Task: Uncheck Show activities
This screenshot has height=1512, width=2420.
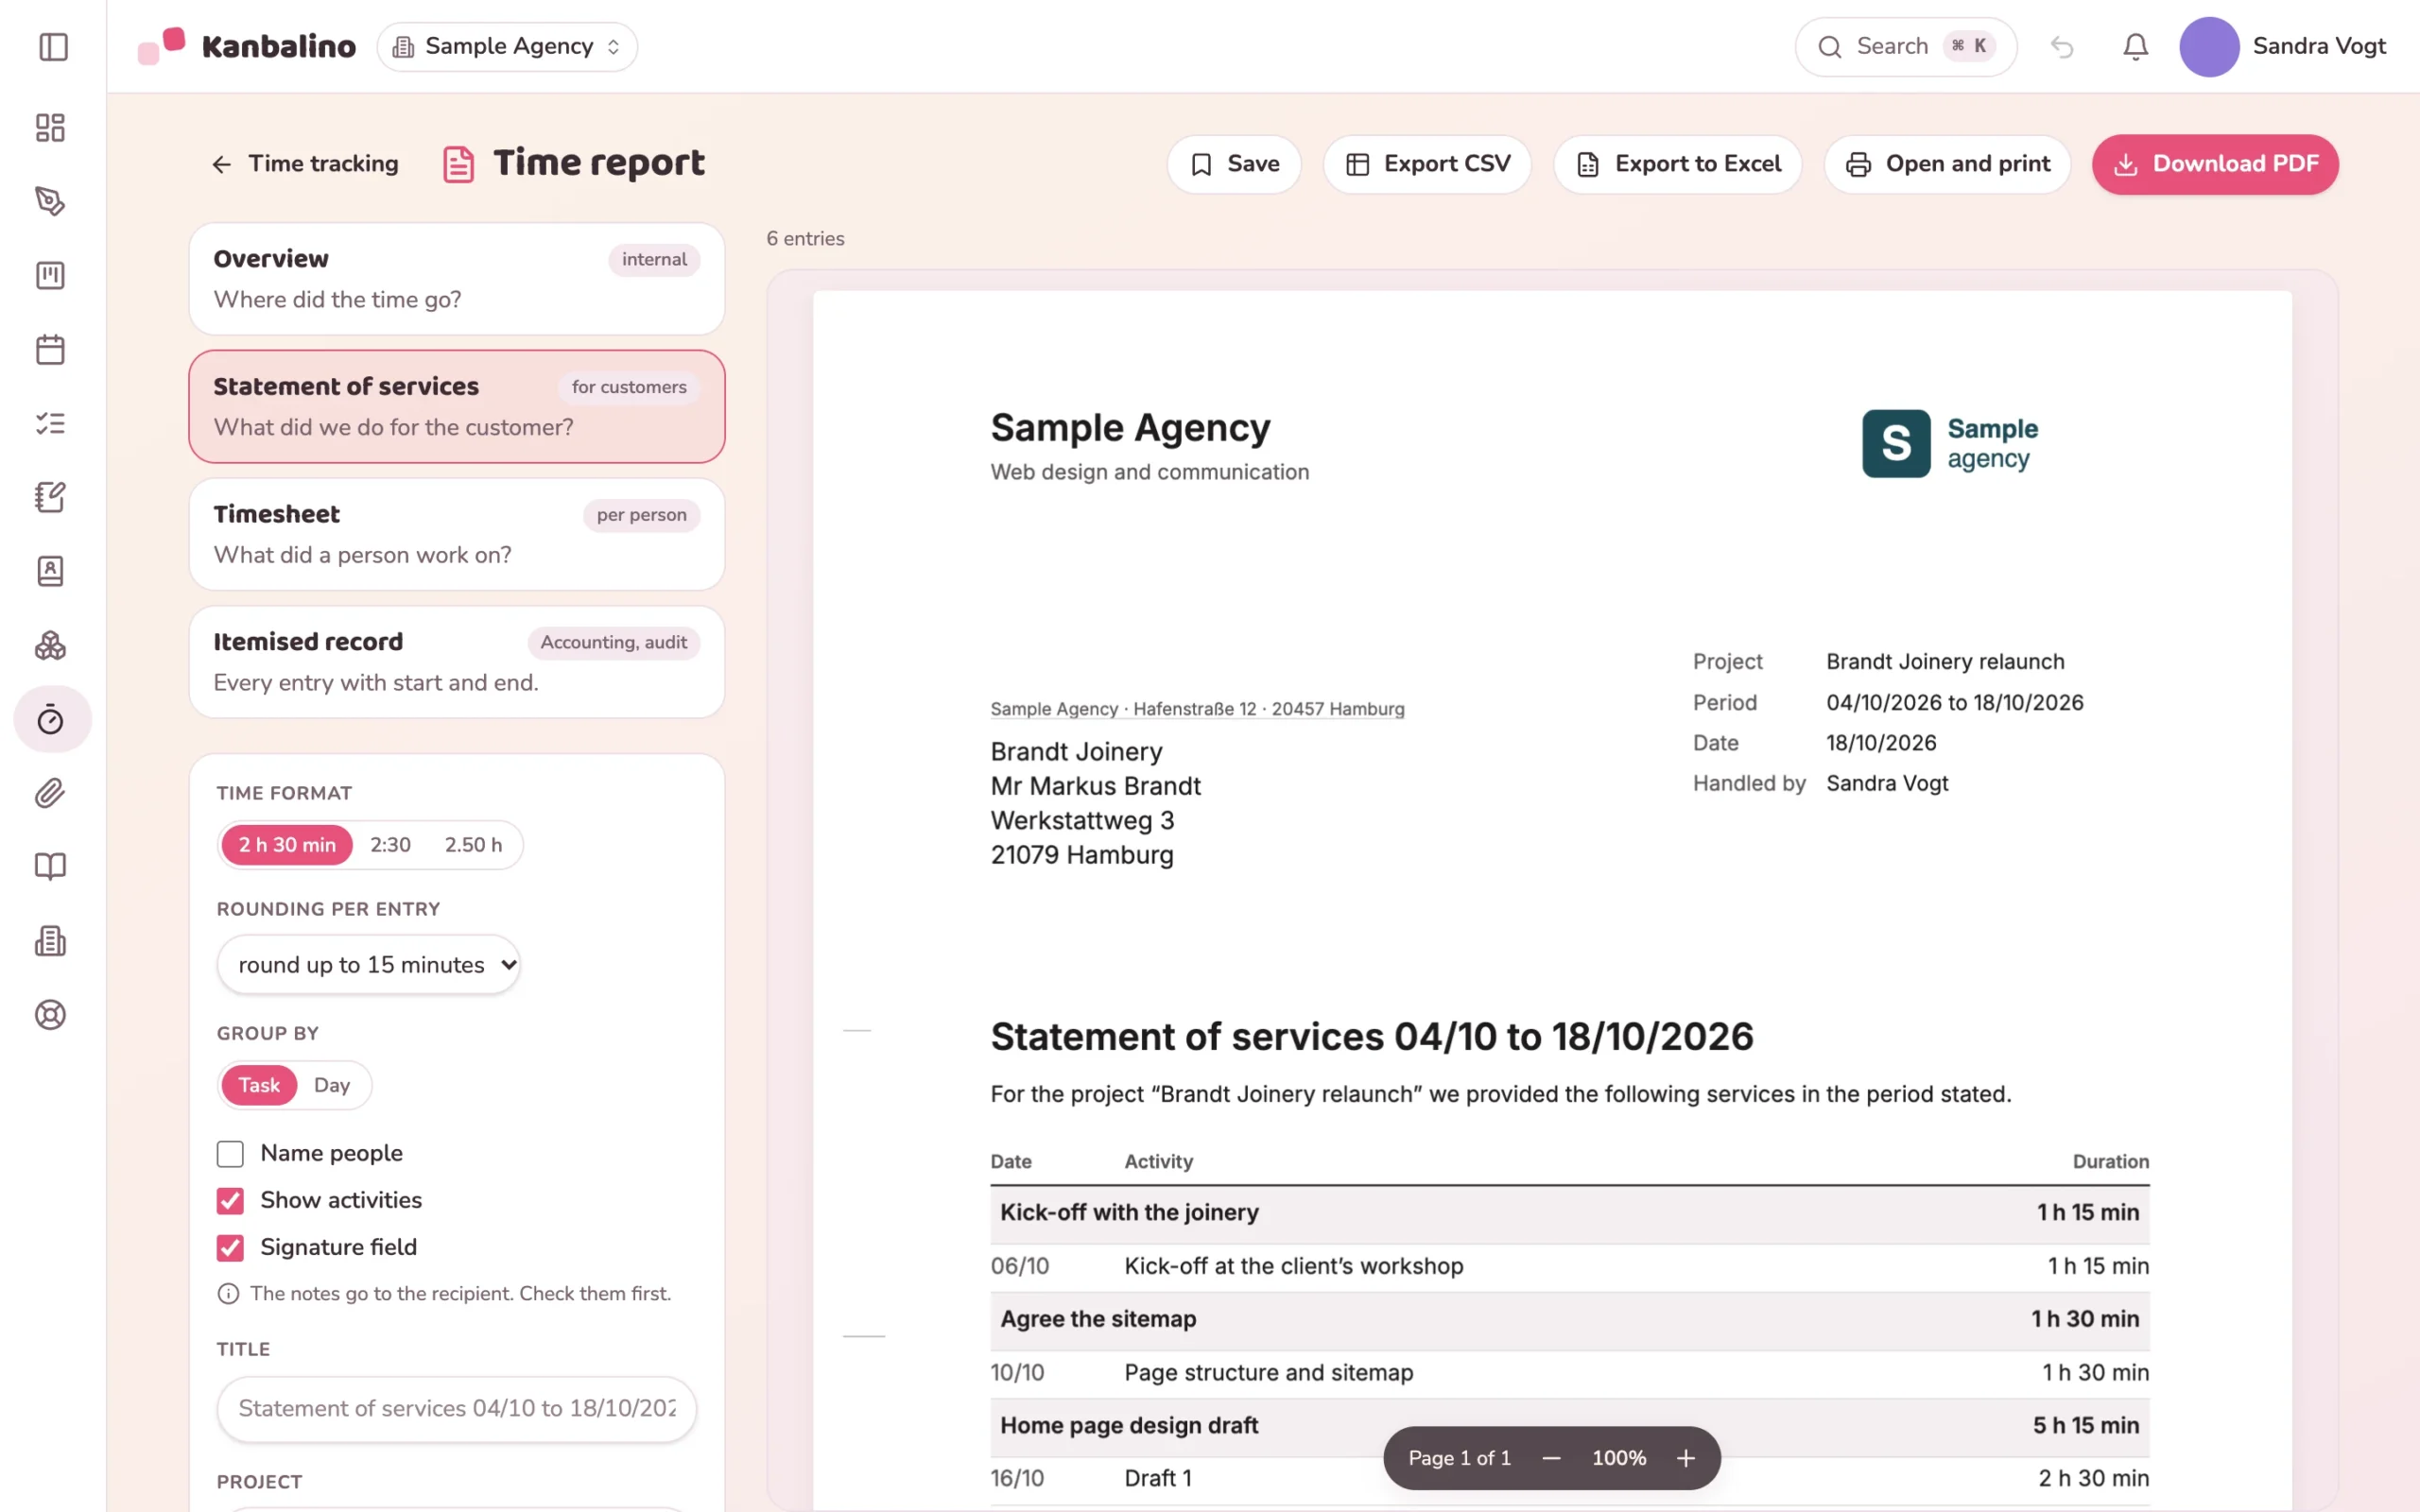Action: [x=230, y=1200]
